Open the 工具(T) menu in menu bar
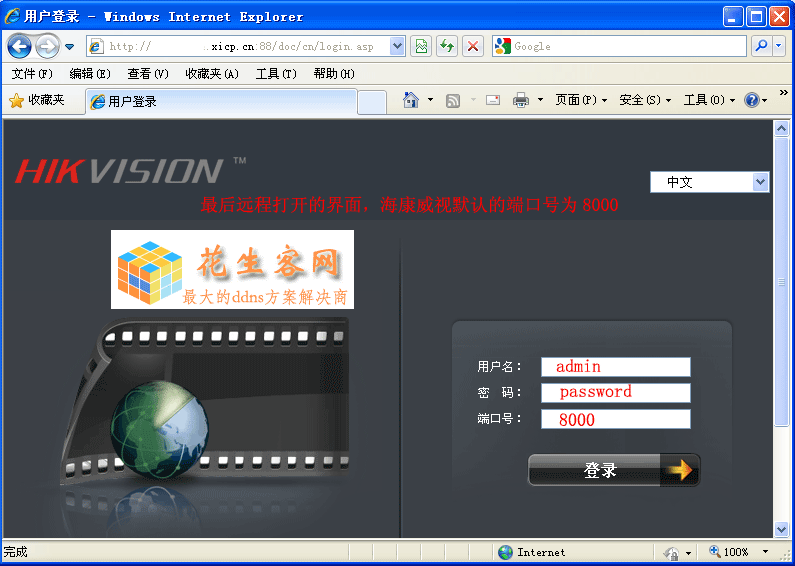795x566 pixels. pos(276,73)
